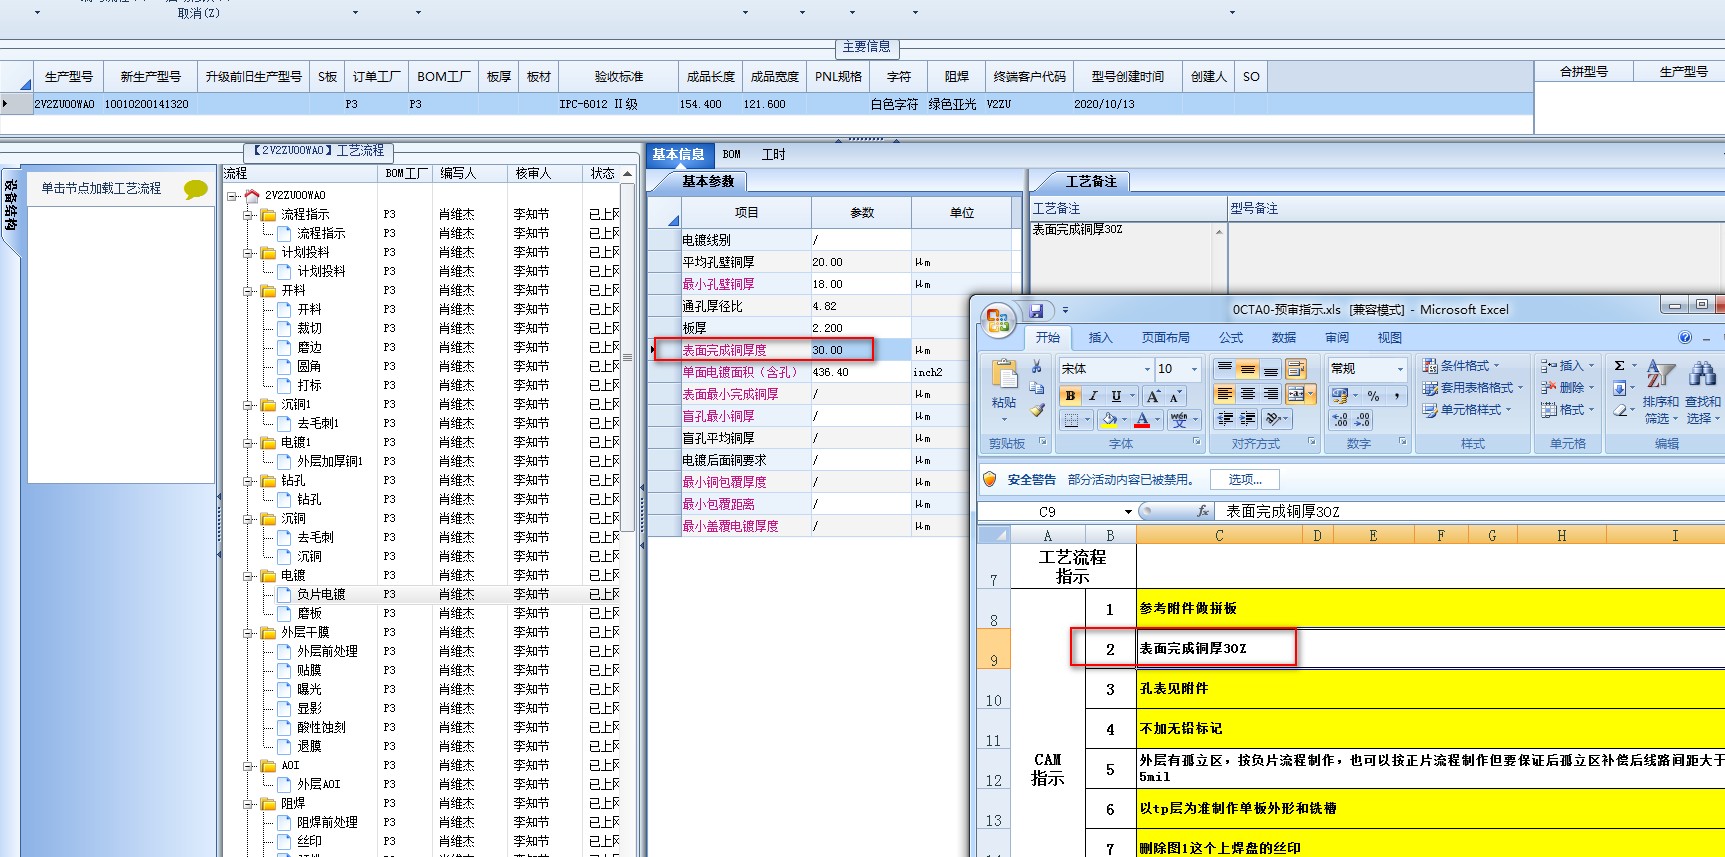Select the 负片电镀 tree node

[321, 595]
